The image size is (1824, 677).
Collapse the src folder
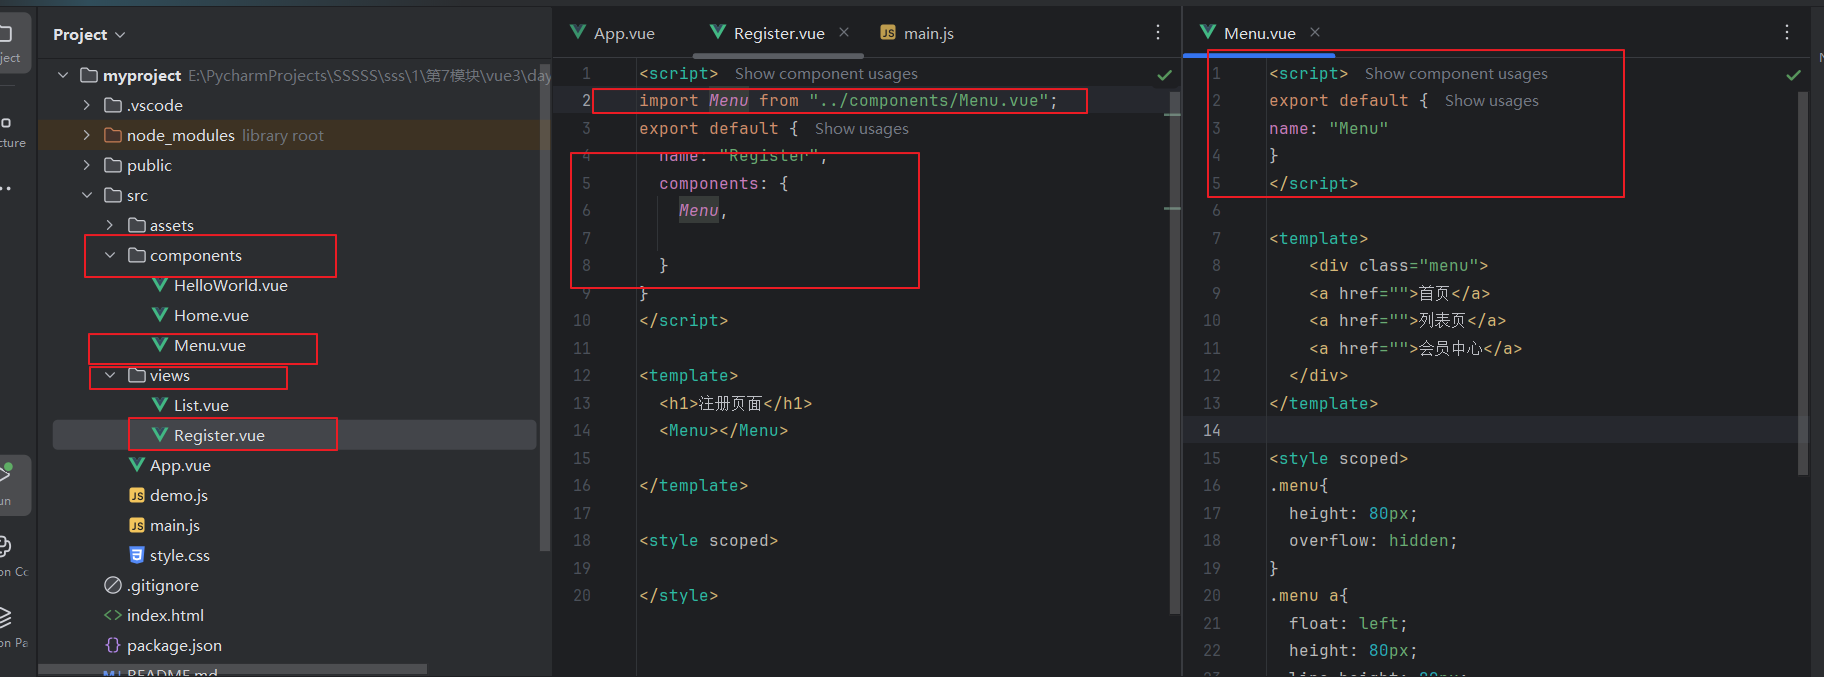pos(87,195)
